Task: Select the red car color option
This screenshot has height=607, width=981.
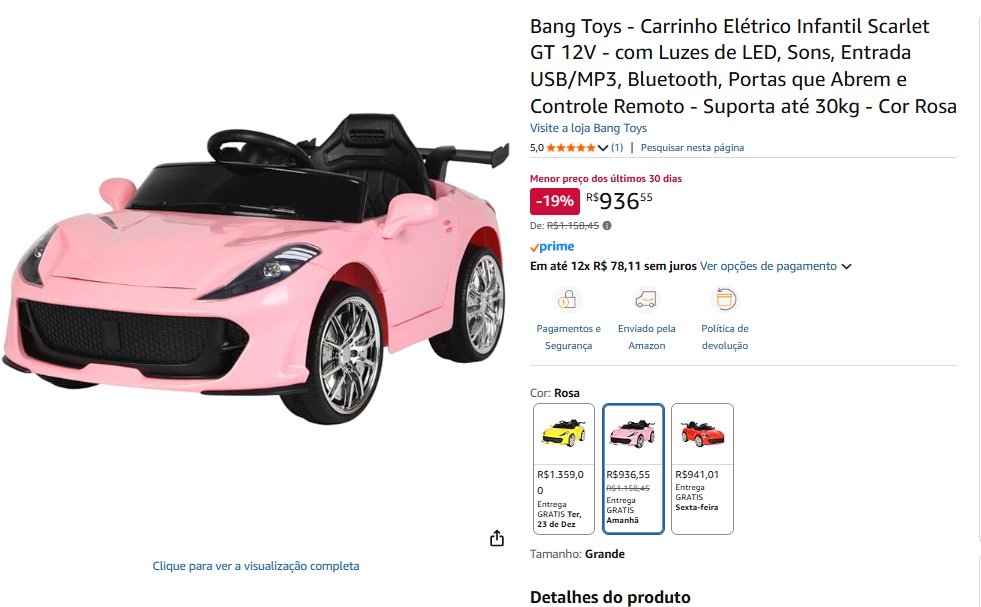Action: pyautogui.click(x=702, y=469)
